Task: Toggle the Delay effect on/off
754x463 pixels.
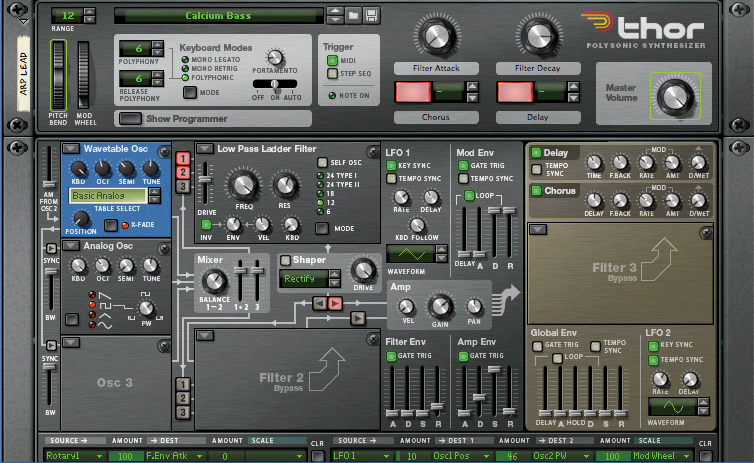Action: coord(536,153)
